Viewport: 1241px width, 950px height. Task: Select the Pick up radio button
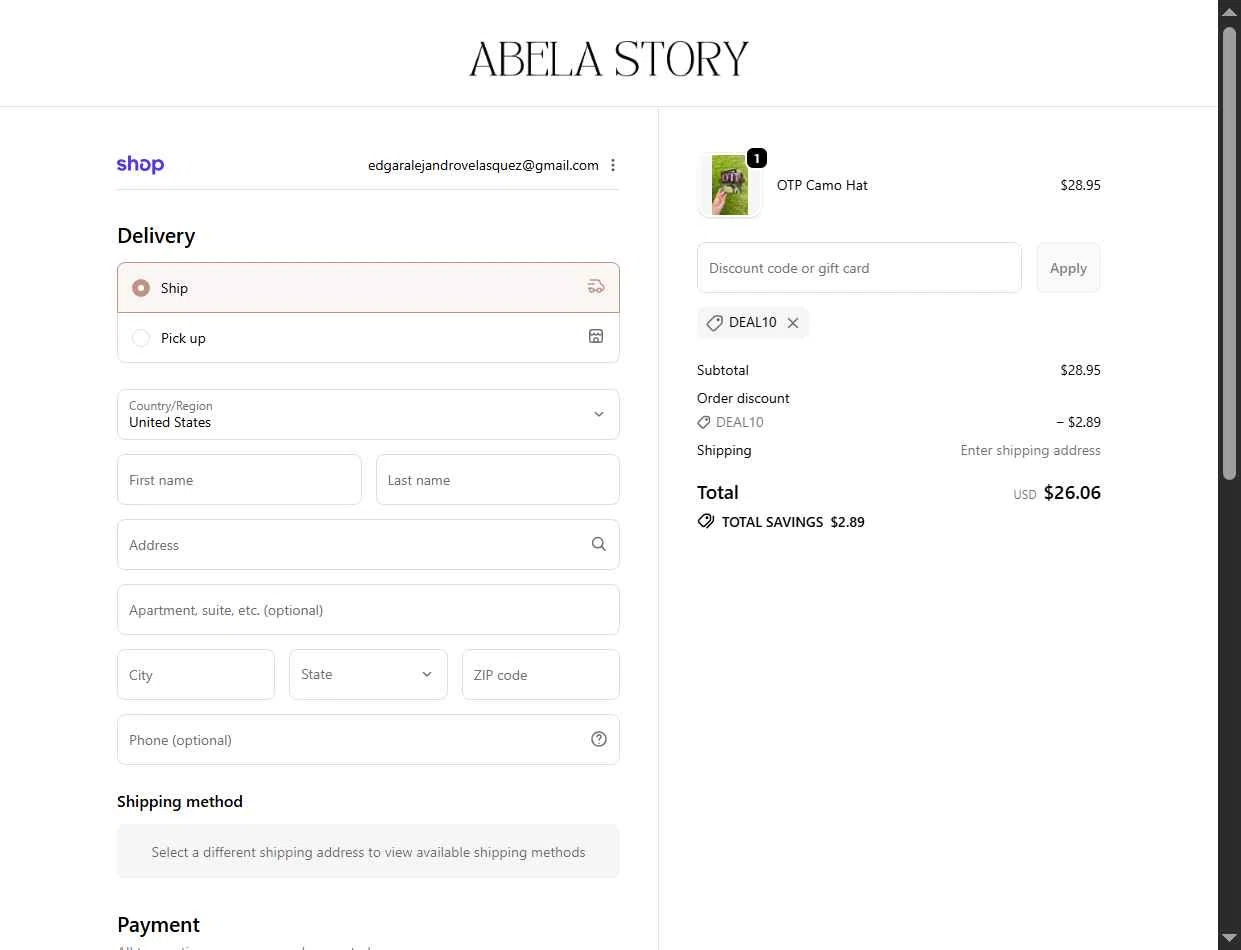click(141, 338)
